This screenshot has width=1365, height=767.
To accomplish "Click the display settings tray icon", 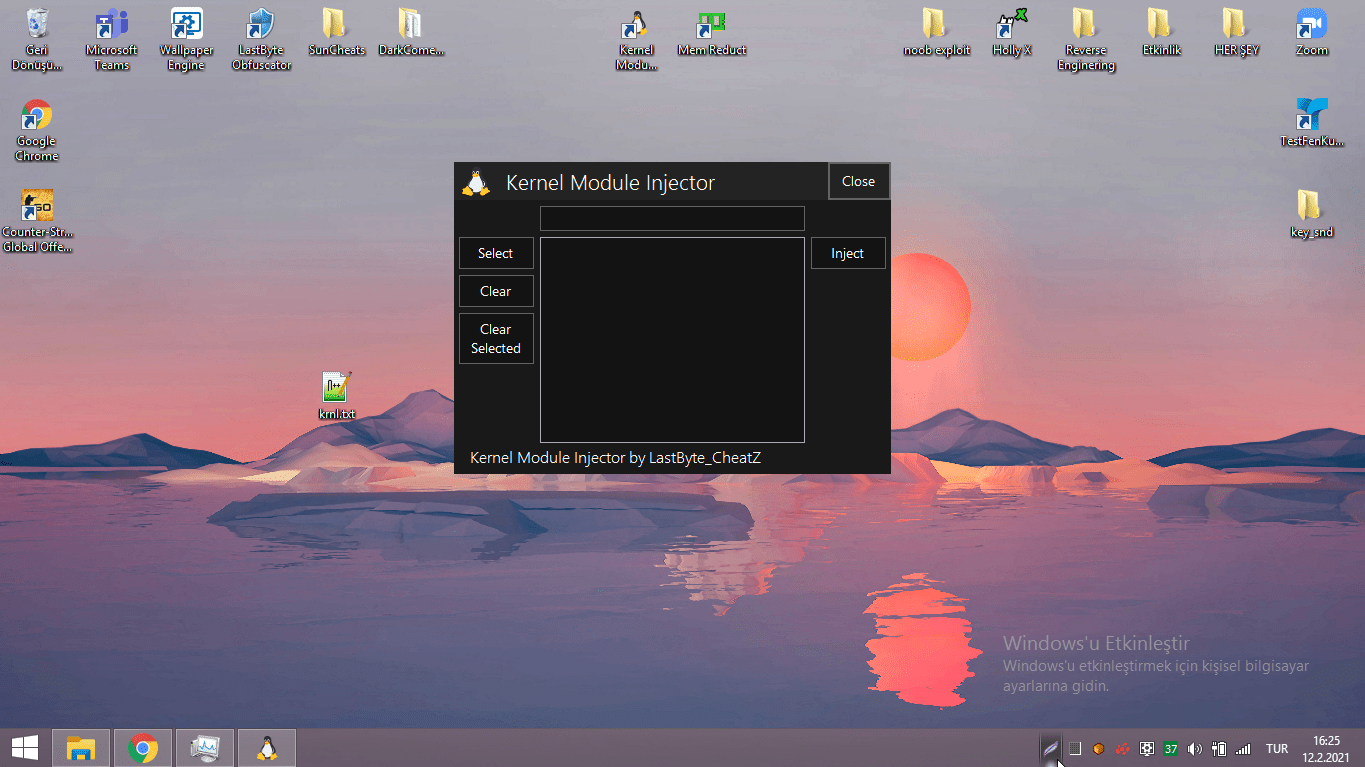I will coord(1147,748).
